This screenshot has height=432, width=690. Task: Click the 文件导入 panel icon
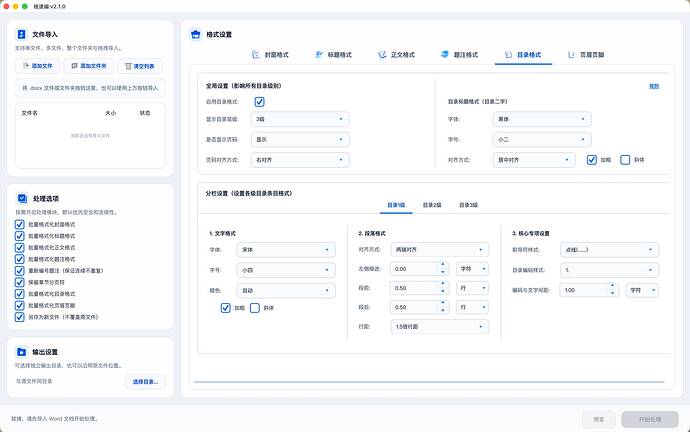[x=21, y=34]
